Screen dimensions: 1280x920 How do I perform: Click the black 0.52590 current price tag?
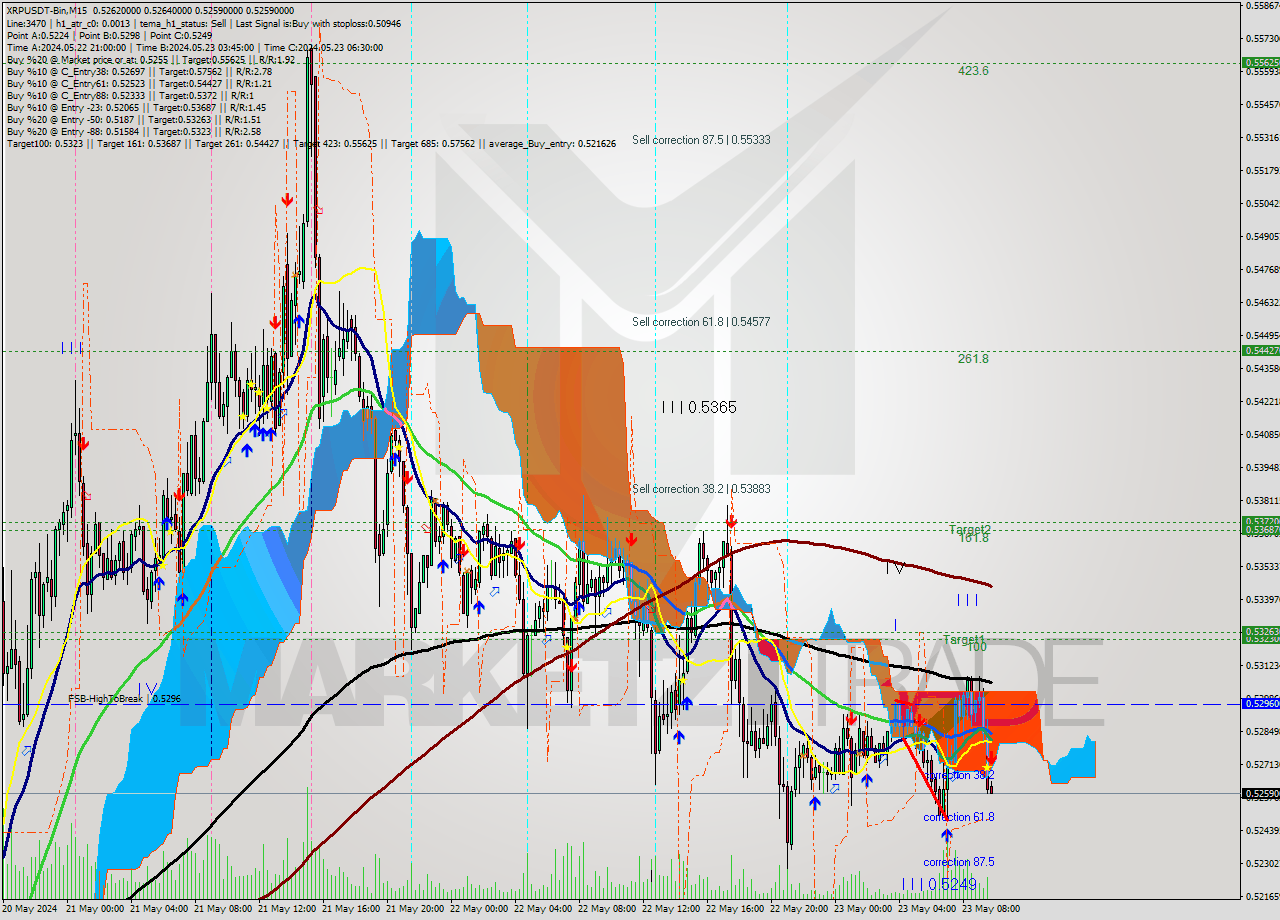(x=1260, y=794)
